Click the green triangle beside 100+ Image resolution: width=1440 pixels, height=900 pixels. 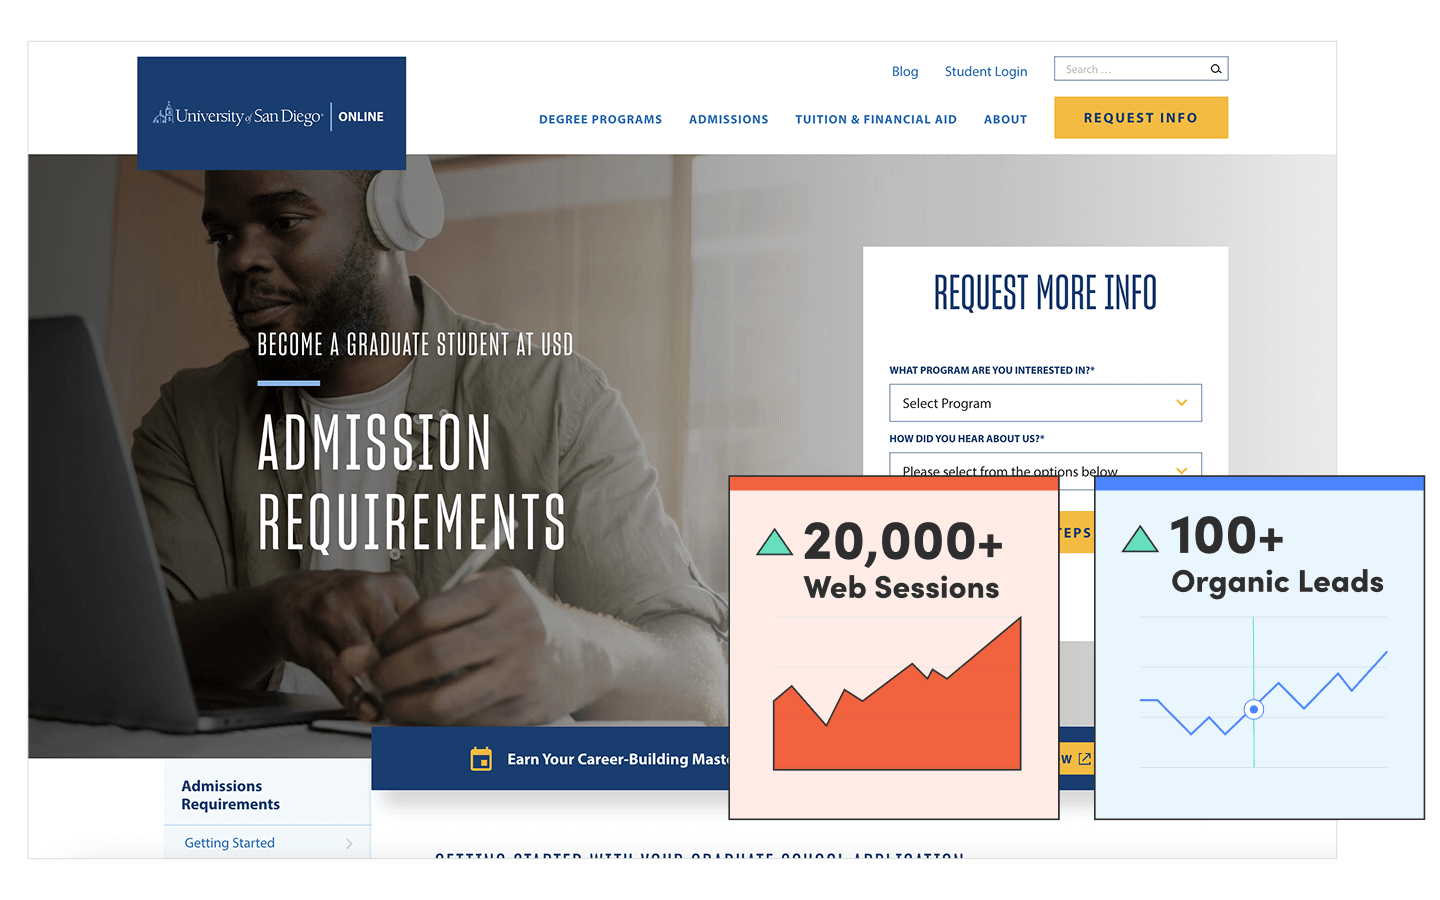pos(1140,539)
